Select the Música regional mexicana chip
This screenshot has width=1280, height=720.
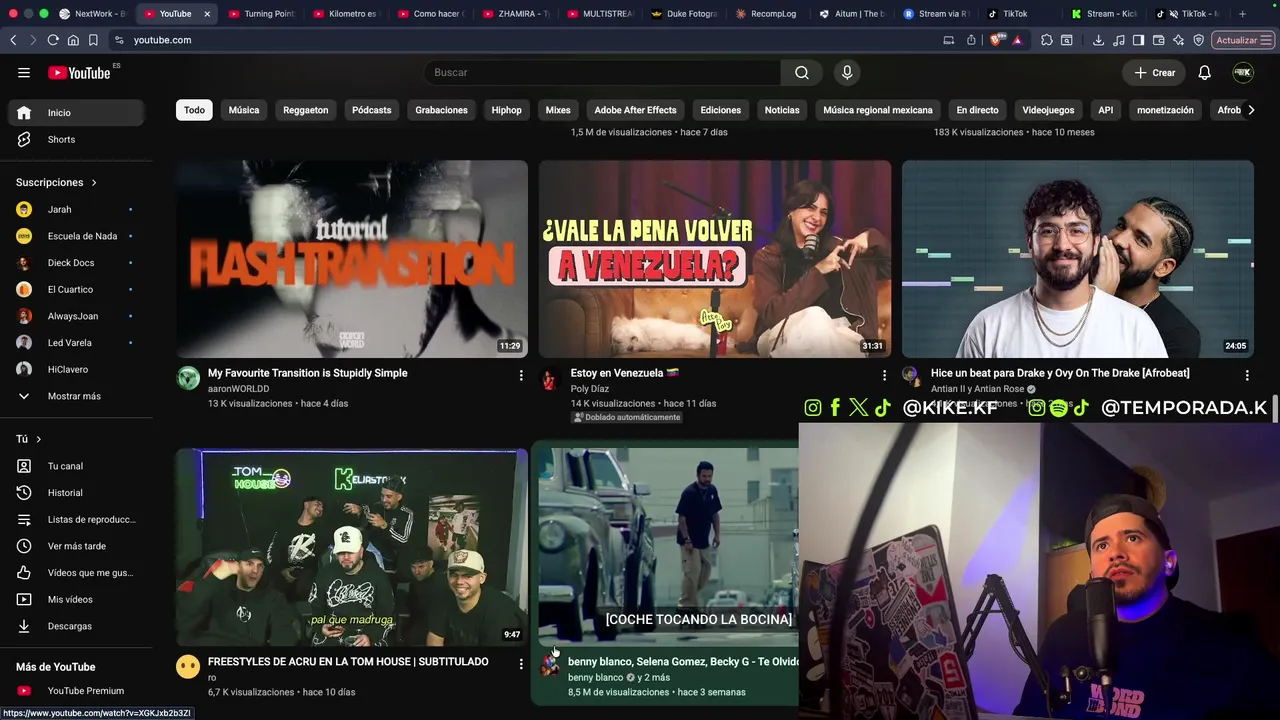click(878, 110)
